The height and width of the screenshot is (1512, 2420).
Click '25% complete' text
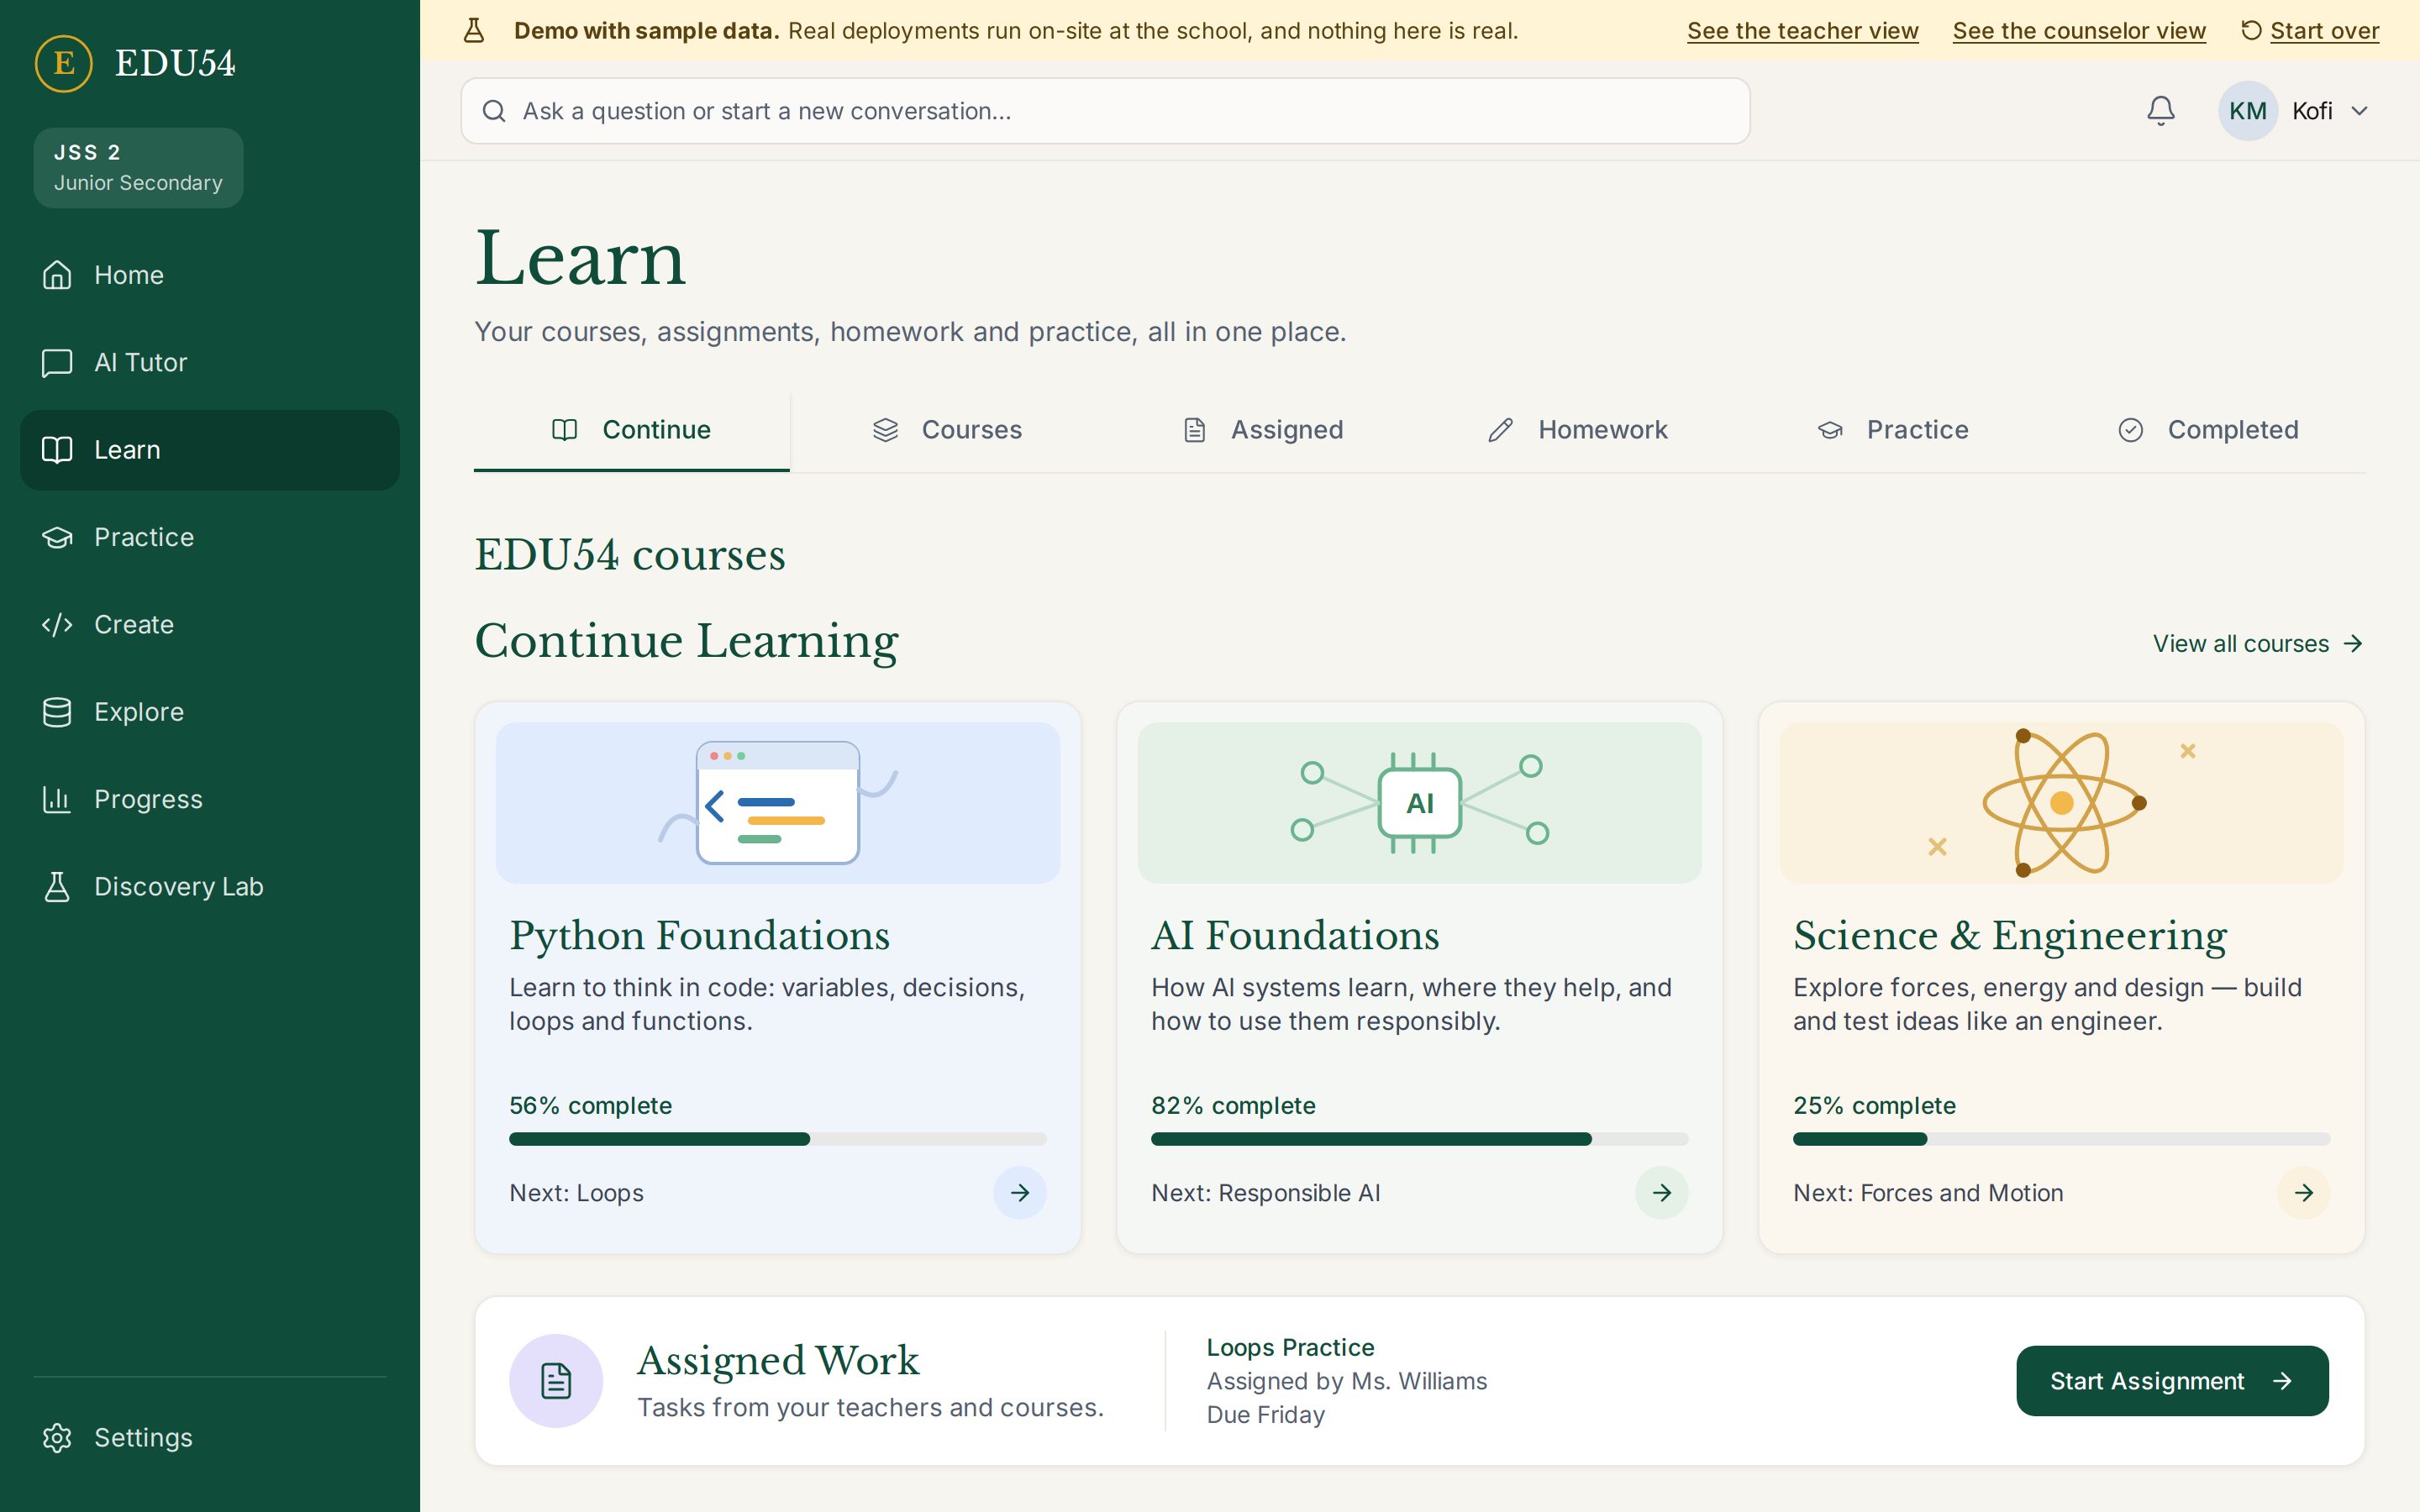click(1874, 1106)
